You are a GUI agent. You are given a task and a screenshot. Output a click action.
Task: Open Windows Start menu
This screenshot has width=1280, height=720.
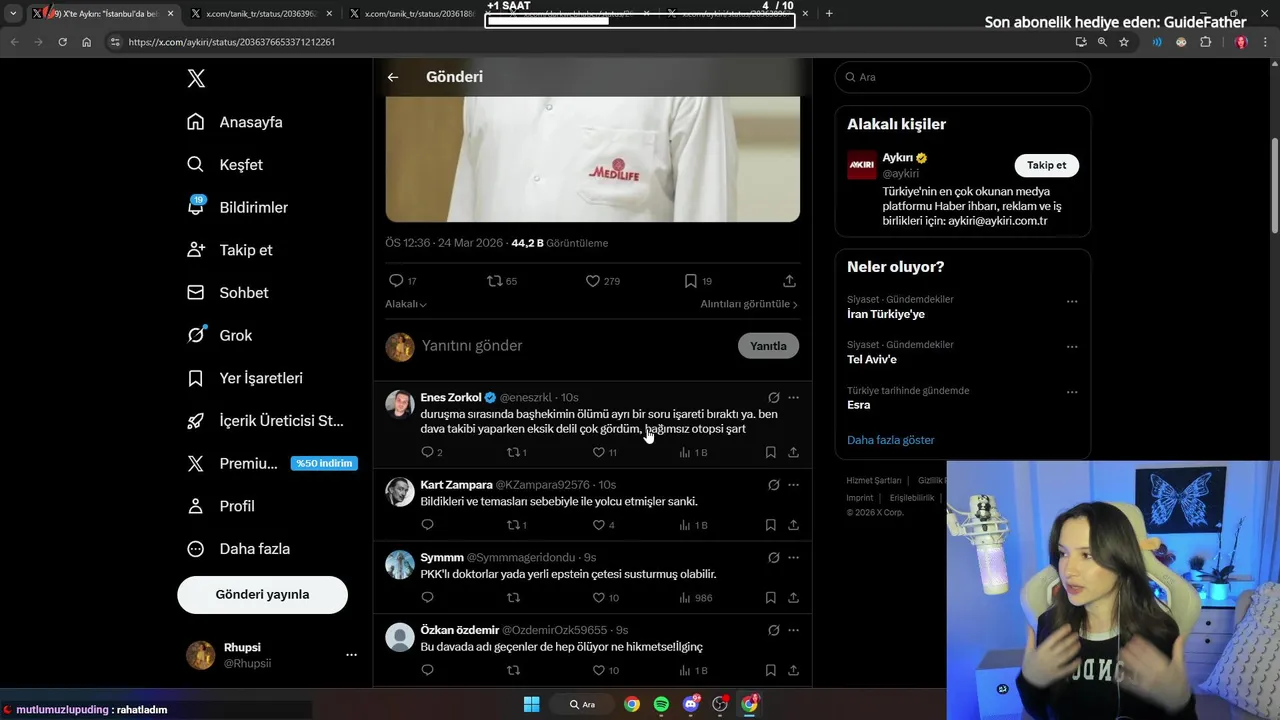tap(532, 704)
